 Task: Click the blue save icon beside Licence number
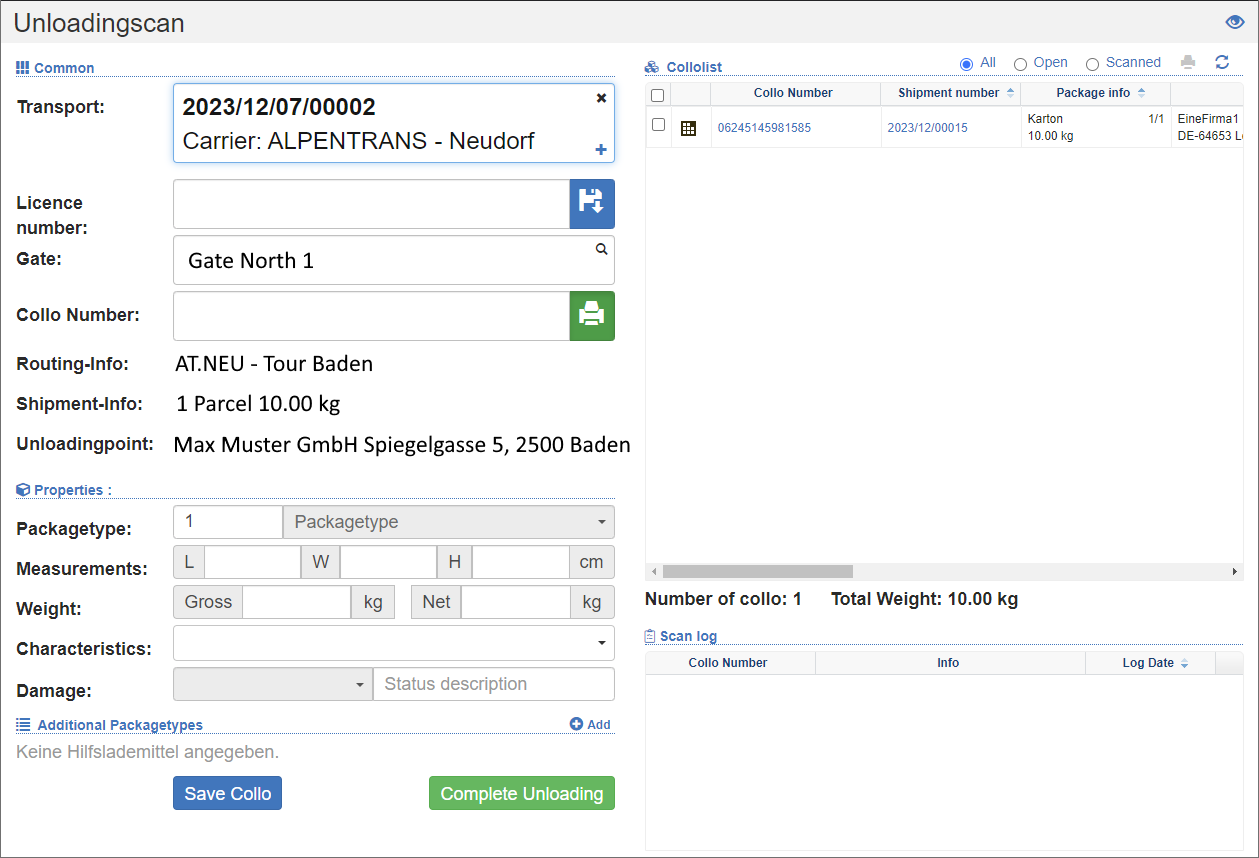pos(592,205)
